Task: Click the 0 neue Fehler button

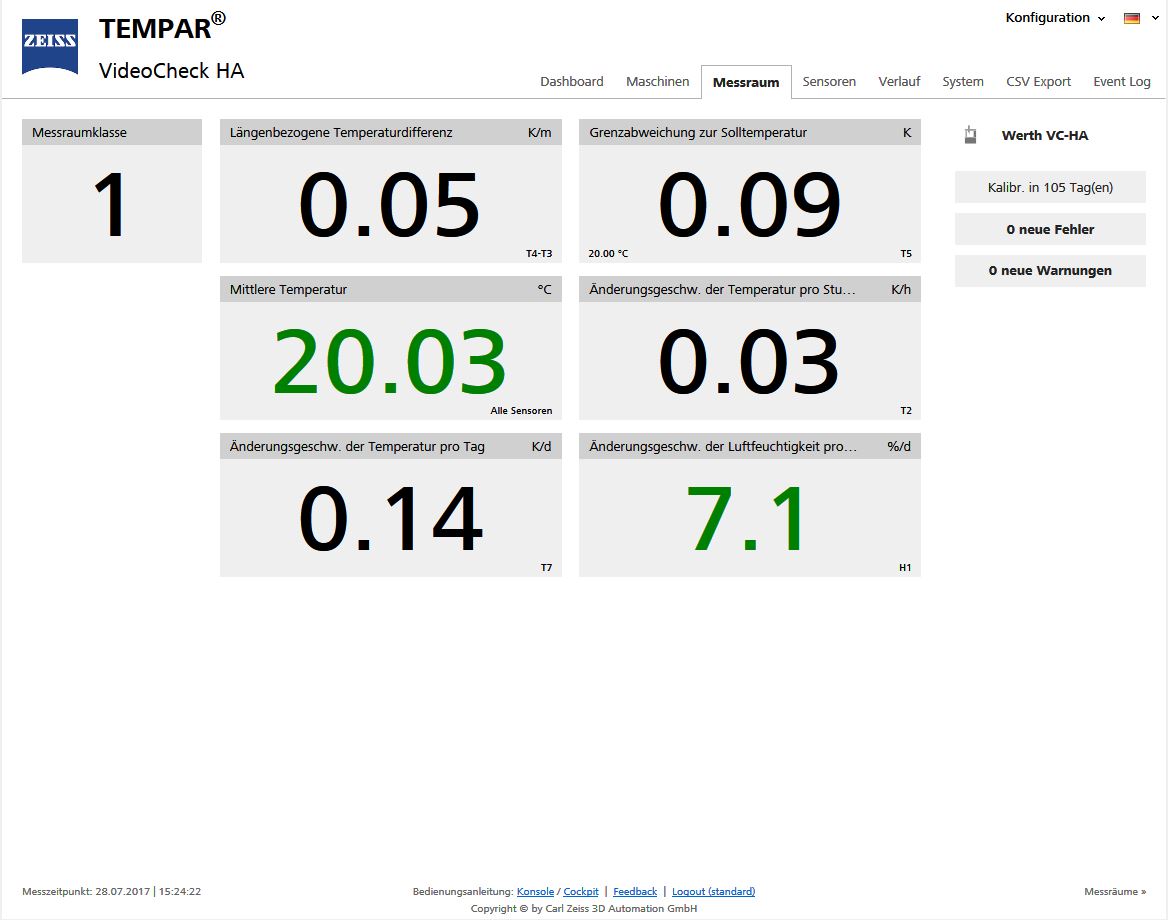Action: click(1050, 229)
